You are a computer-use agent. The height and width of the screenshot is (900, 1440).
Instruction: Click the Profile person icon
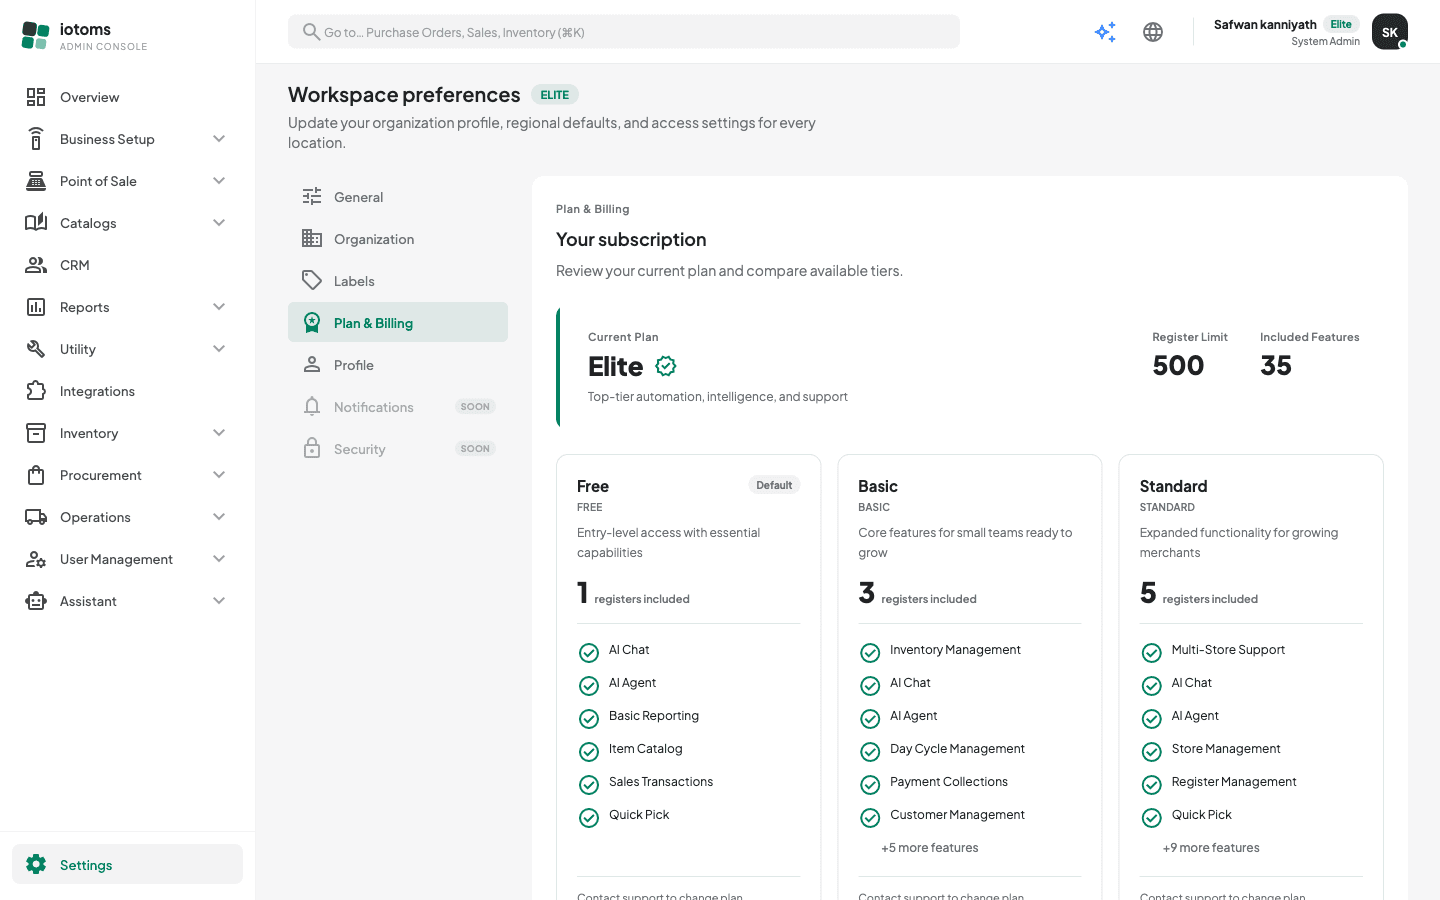point(312,365)
